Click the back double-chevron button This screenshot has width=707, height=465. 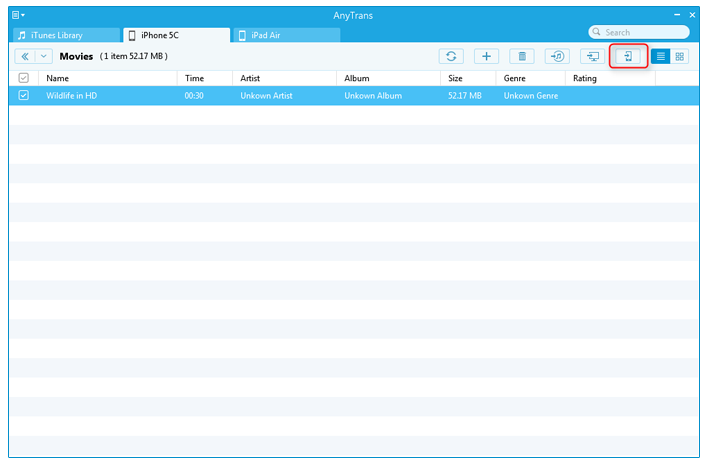point(25,56)
